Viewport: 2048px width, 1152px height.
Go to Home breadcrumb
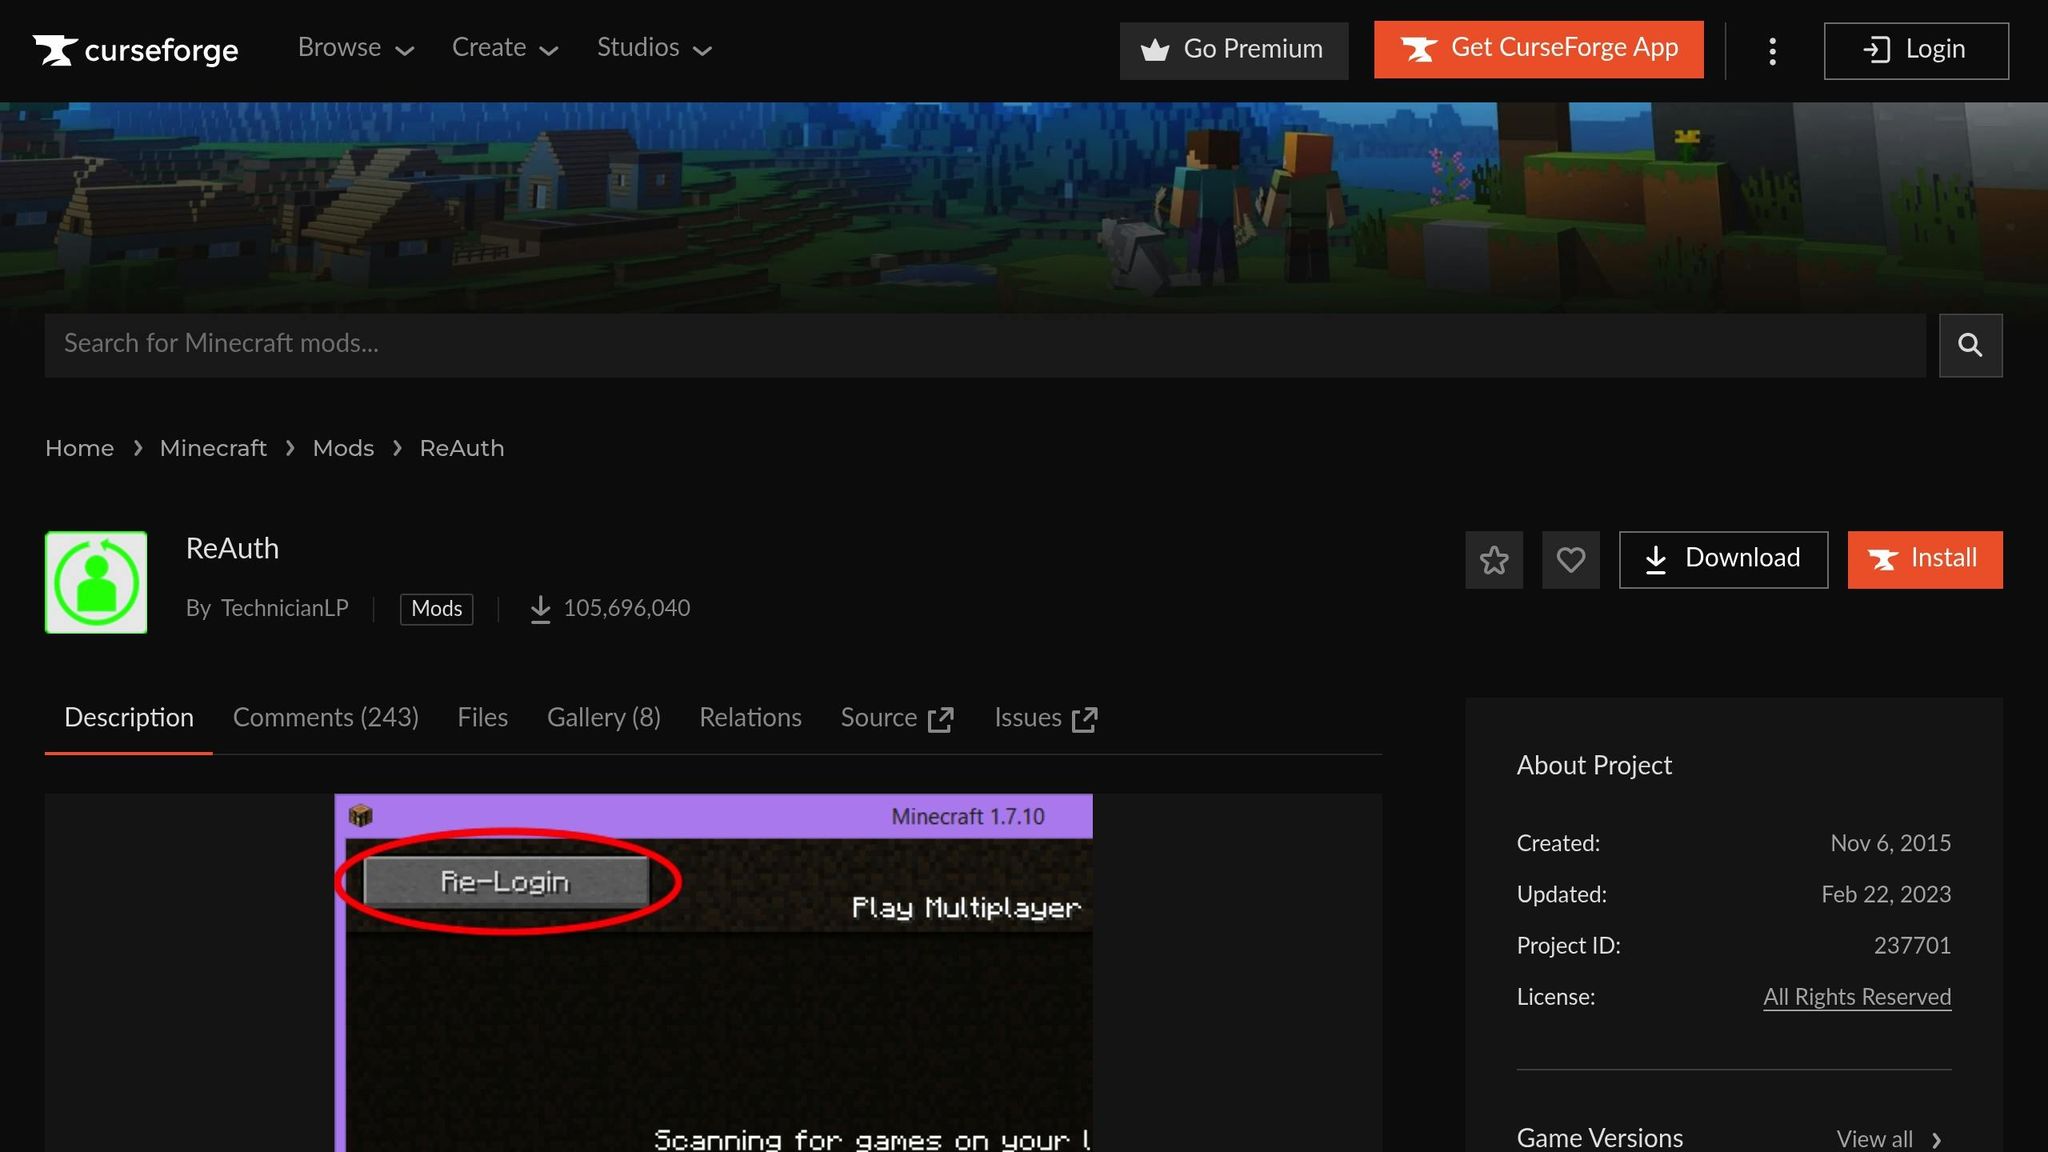click(79, 448)
